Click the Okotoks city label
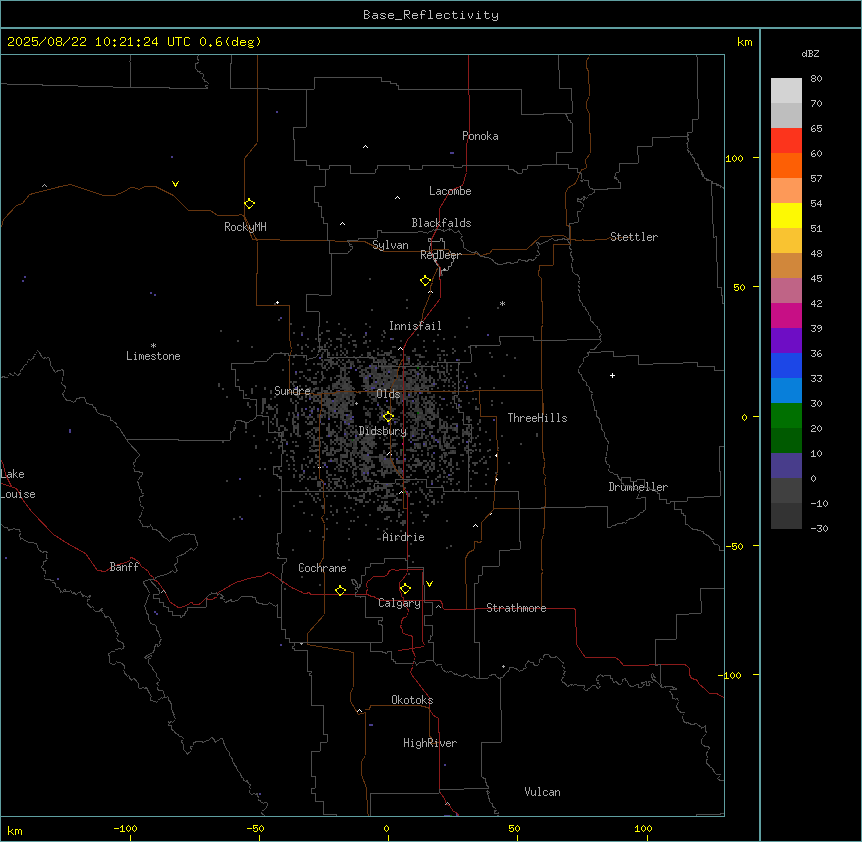862x842 pixels. click(412, 700)
